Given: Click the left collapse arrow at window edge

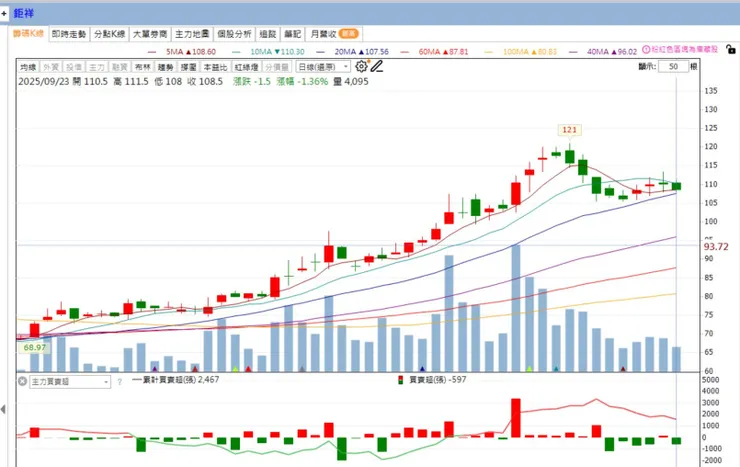Looking at the screenshot, I should click(x=3, y=409).
